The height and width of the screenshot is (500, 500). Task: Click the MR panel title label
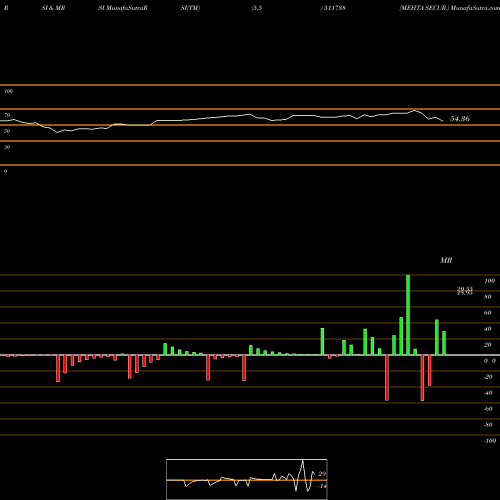[x=446, y=260]
